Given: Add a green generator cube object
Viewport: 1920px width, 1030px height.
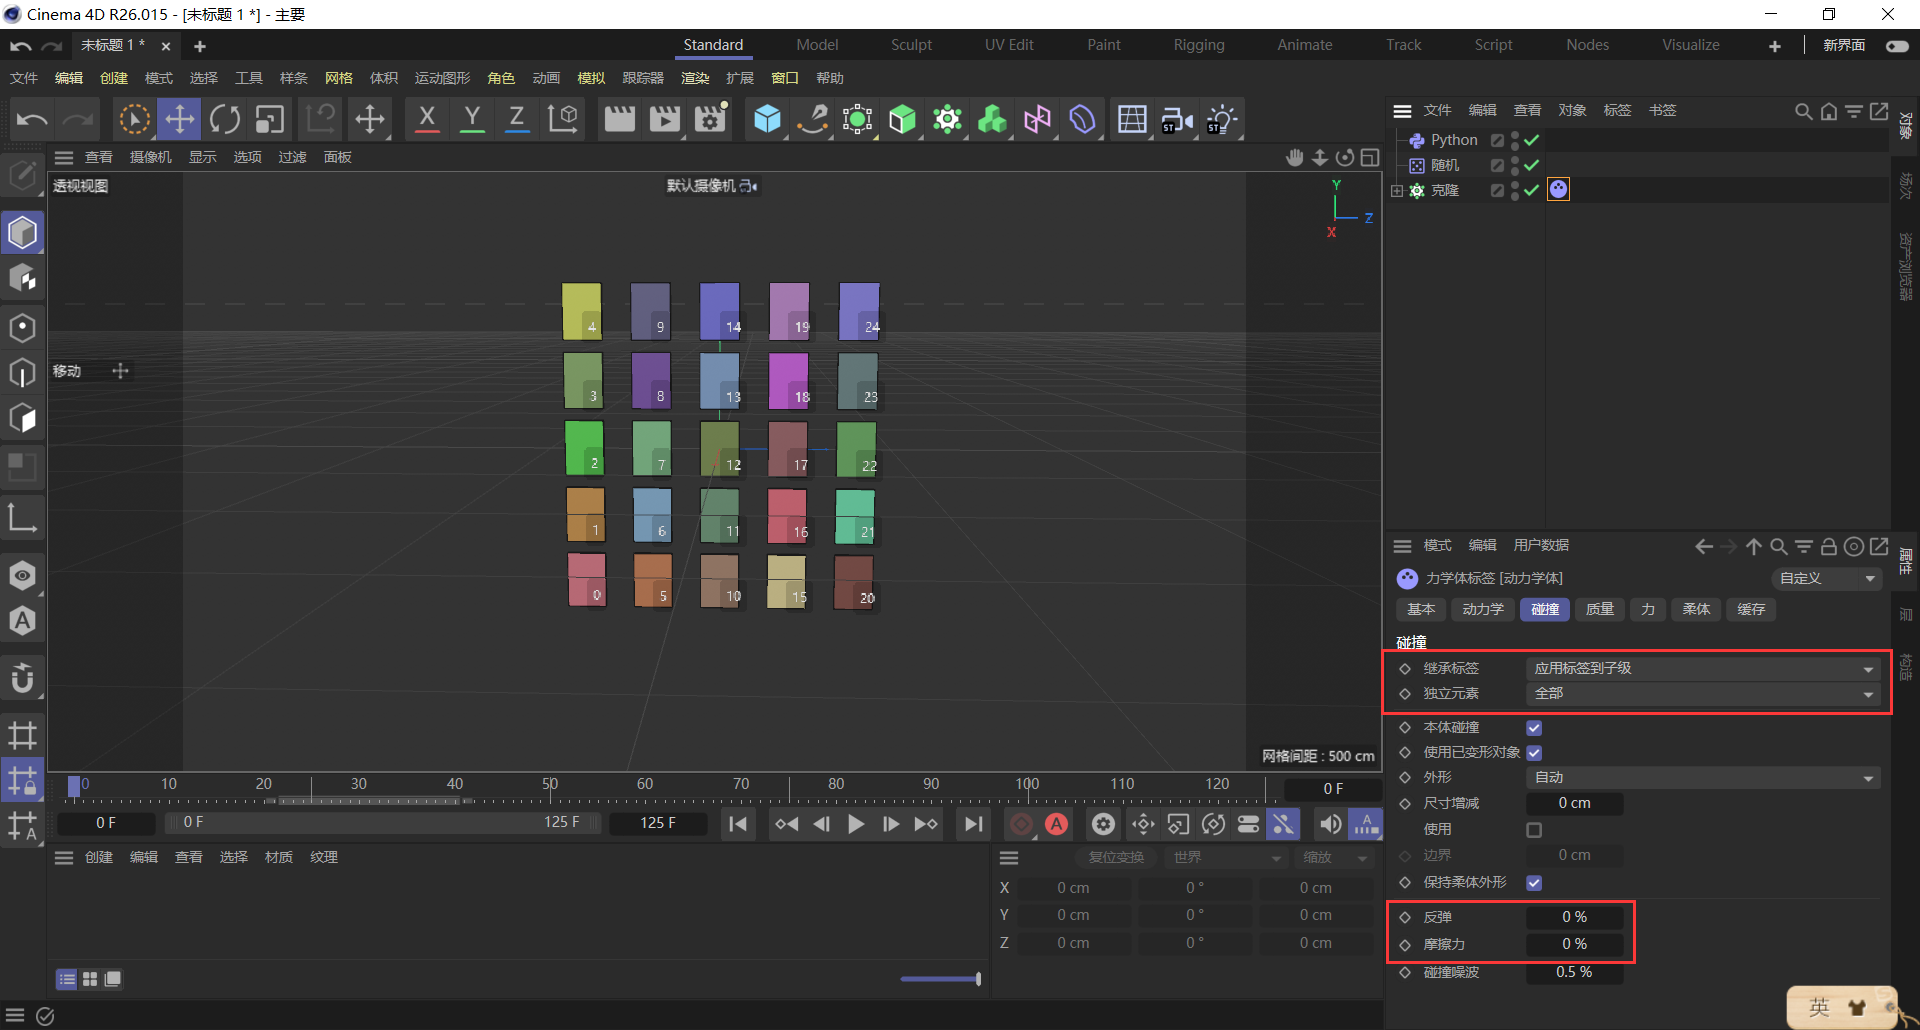Looking at the screenshot, I should (x=902, y=119).
